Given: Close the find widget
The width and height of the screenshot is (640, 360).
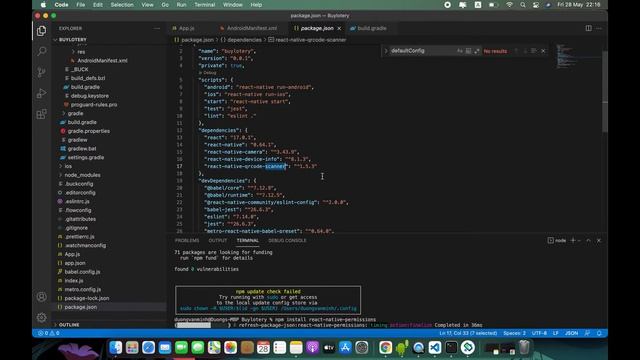Looking at the screenshot, I should click(x=543, y=51).
